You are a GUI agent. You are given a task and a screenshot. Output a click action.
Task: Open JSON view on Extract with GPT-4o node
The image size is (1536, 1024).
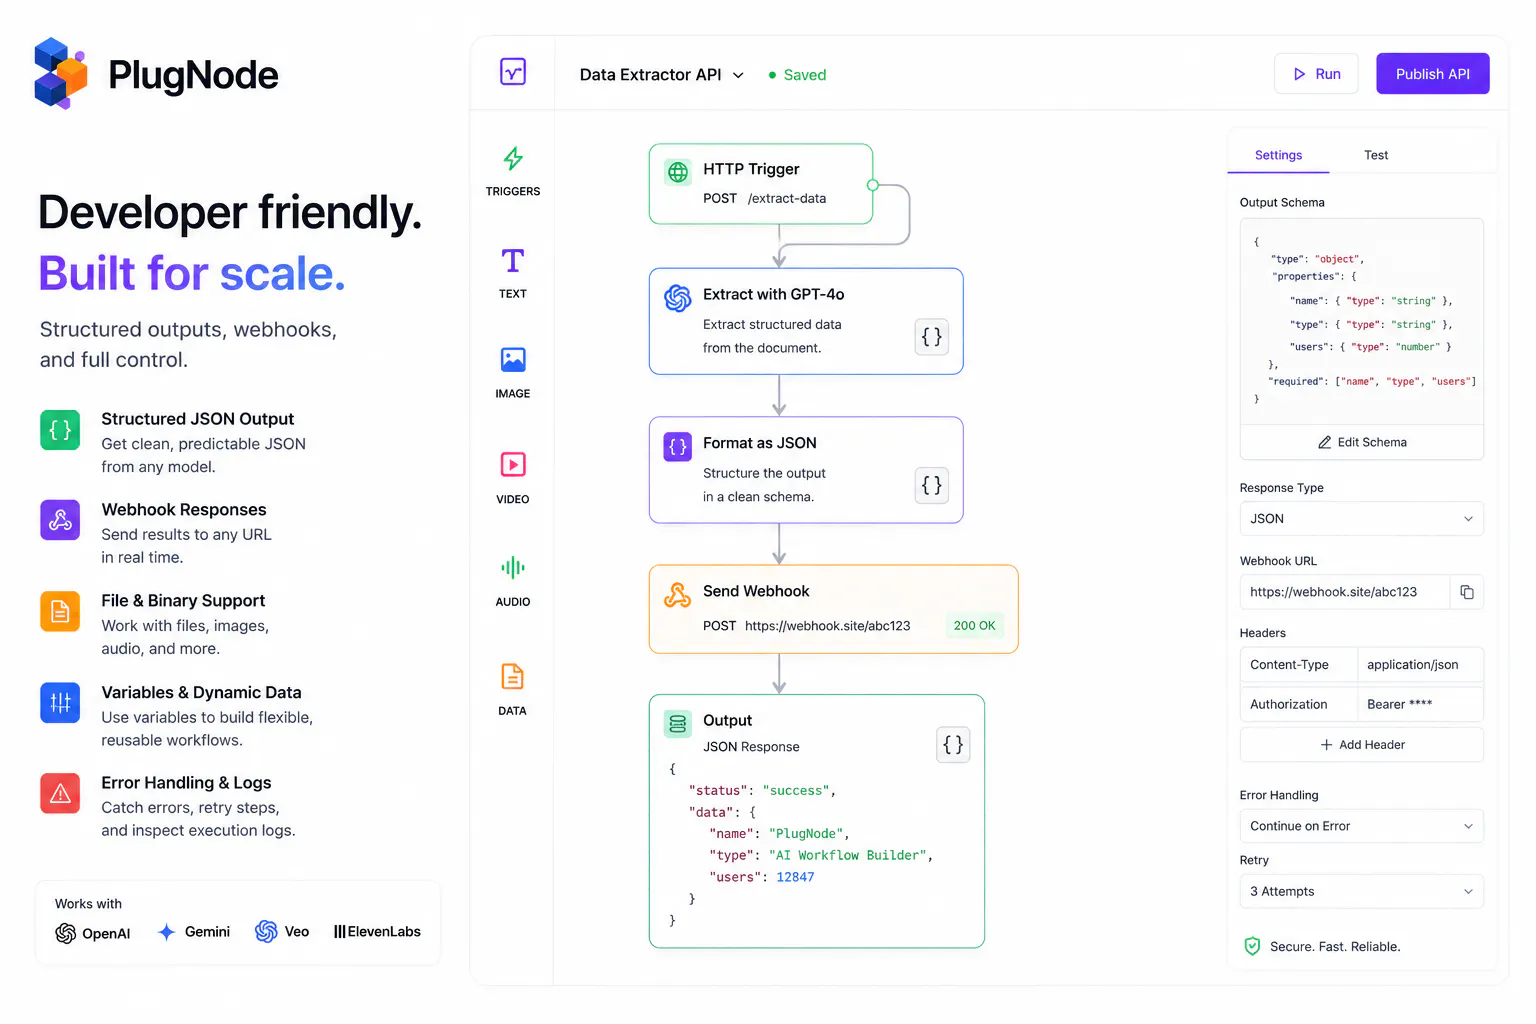tap(932, 337)
